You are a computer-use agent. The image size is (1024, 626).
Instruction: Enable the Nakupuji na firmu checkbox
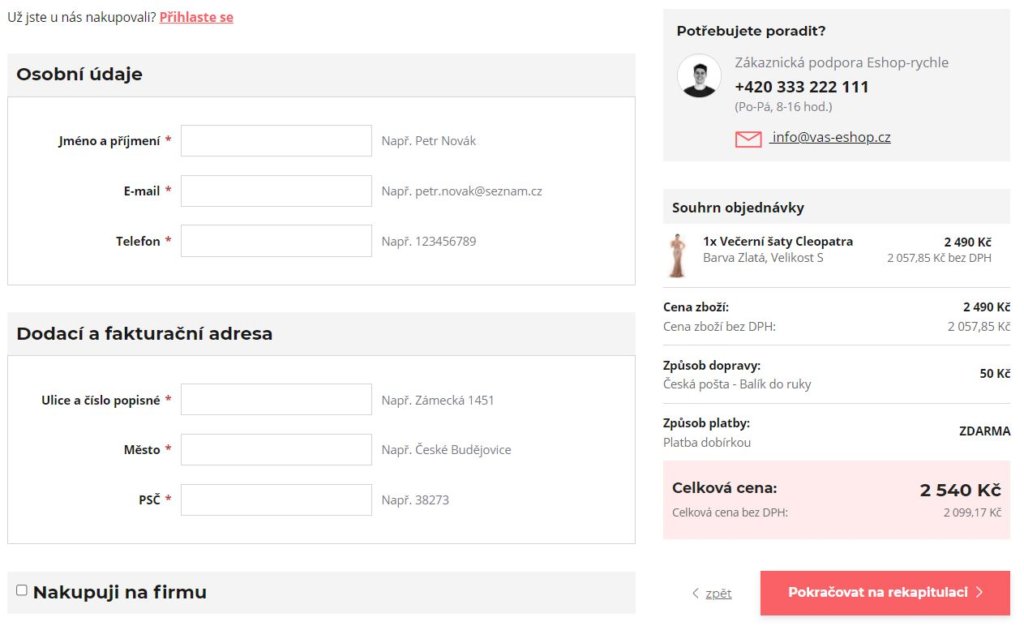[x=22, y=590]
